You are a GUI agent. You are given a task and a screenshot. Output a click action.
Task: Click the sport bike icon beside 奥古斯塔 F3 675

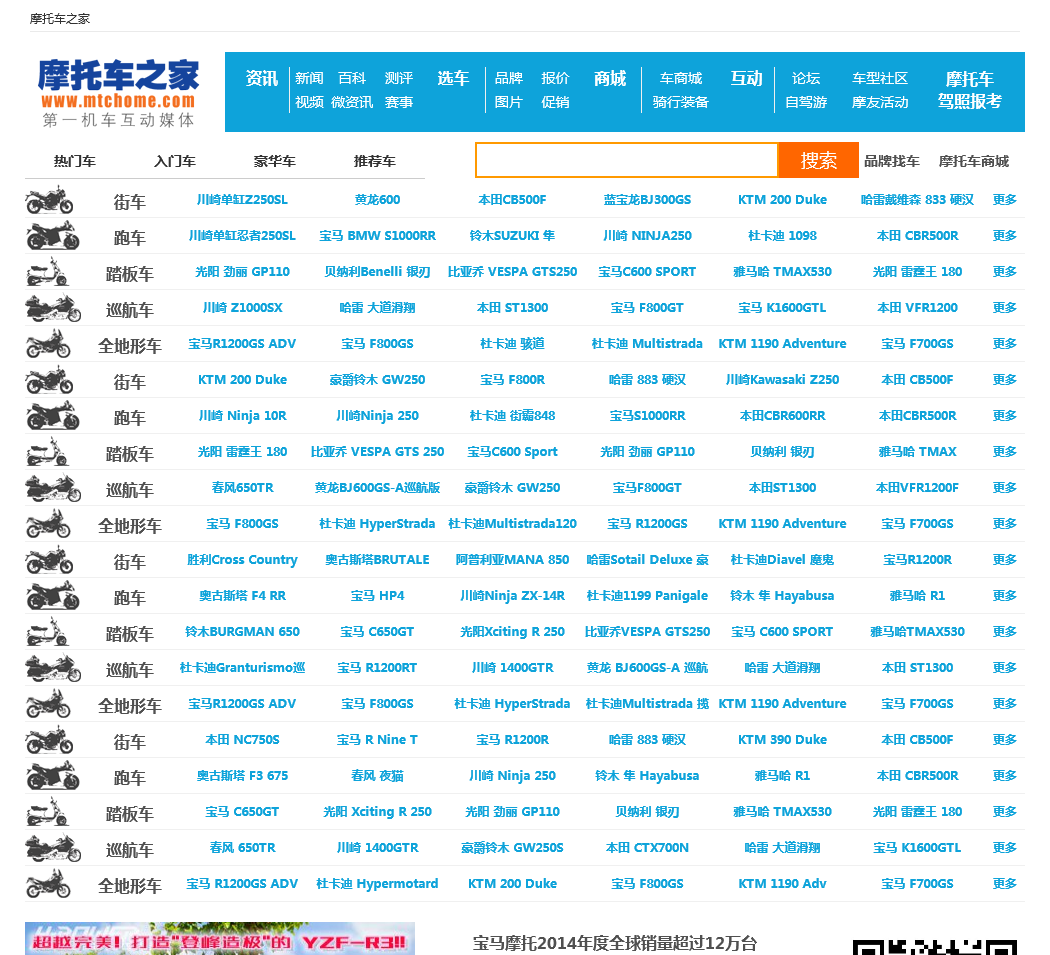53,776
